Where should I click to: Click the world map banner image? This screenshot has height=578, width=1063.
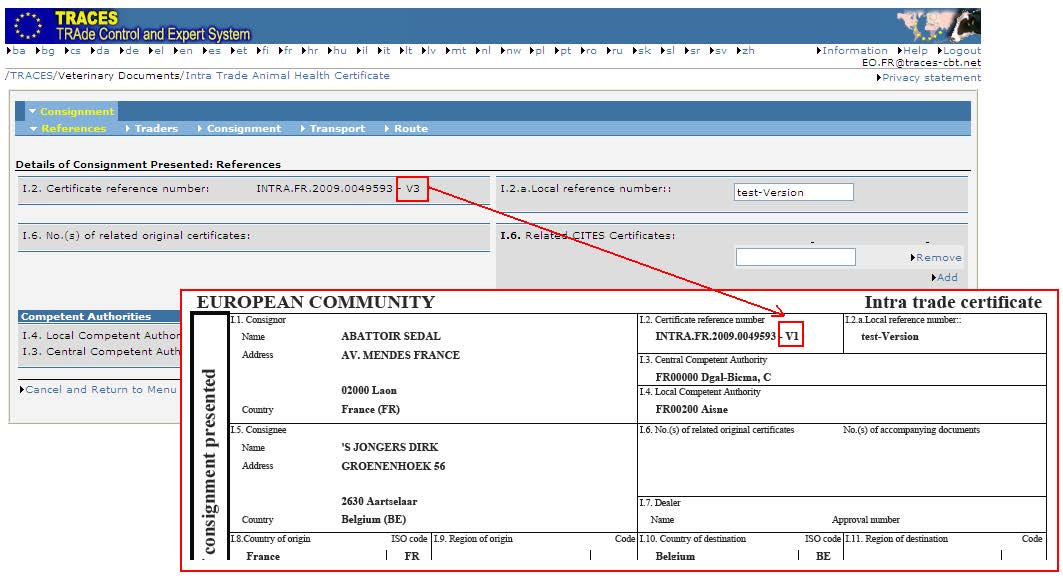coord(938,26)
